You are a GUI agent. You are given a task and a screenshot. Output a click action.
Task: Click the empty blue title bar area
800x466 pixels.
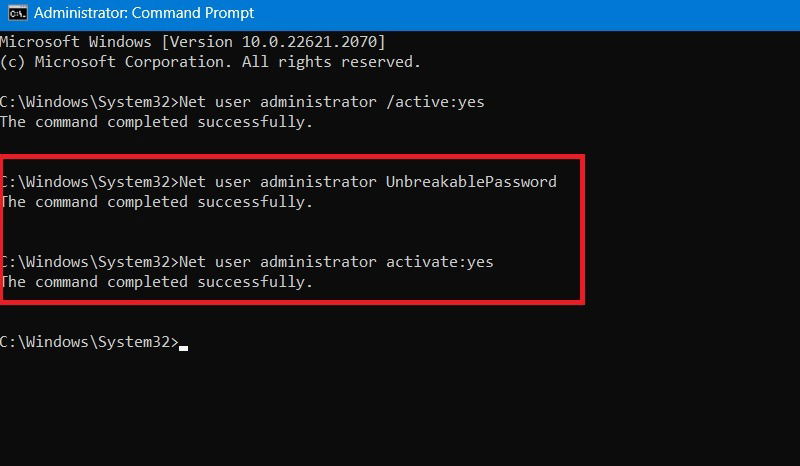pos(526,14)
